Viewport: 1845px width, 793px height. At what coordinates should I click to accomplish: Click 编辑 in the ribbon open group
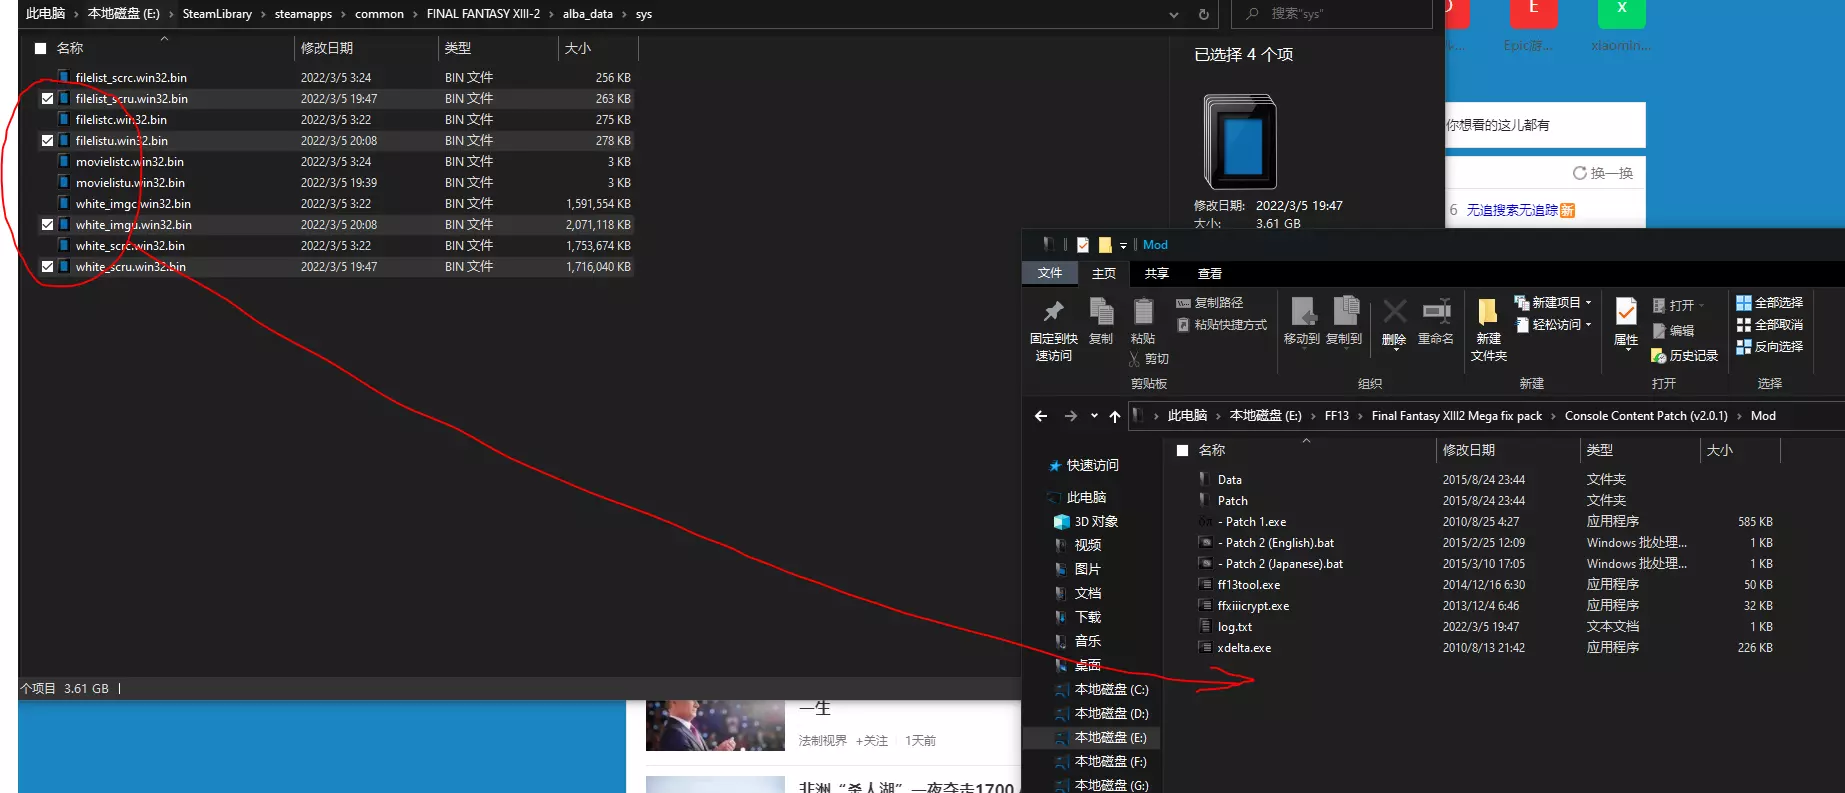click(1673, 331)
